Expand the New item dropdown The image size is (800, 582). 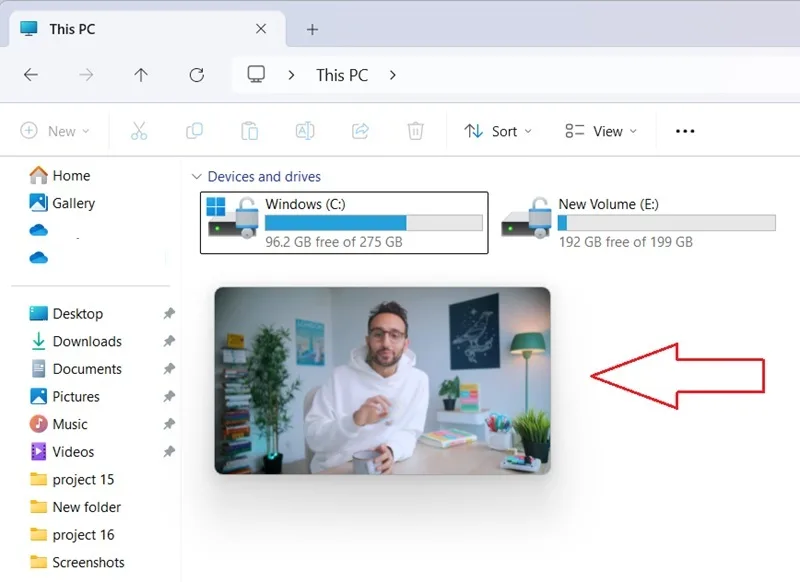(55, 131)
